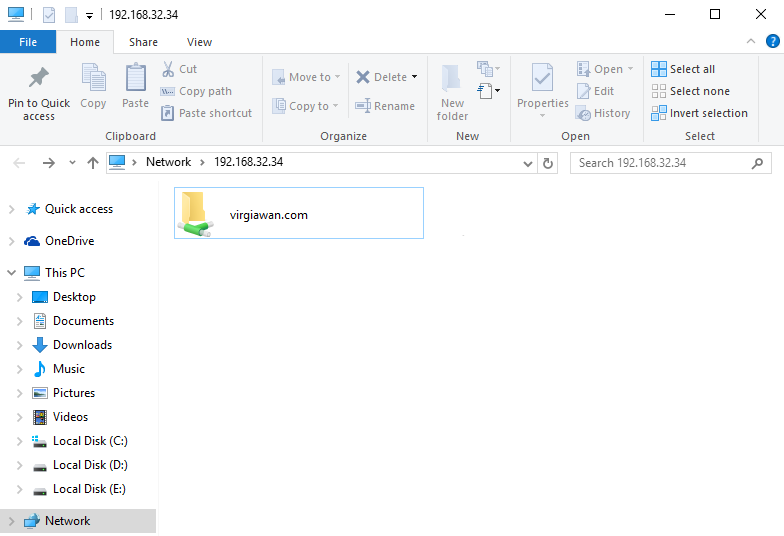Click Pin to Quick access icon

(x=38, y=78)
